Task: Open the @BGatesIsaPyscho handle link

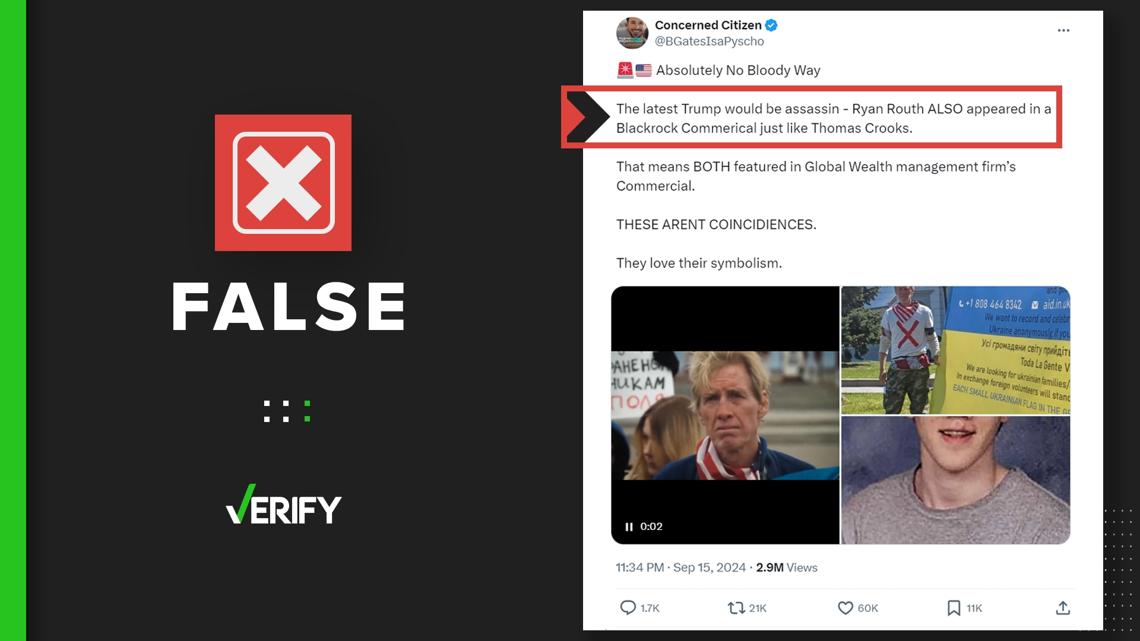Action: (709, 41)
